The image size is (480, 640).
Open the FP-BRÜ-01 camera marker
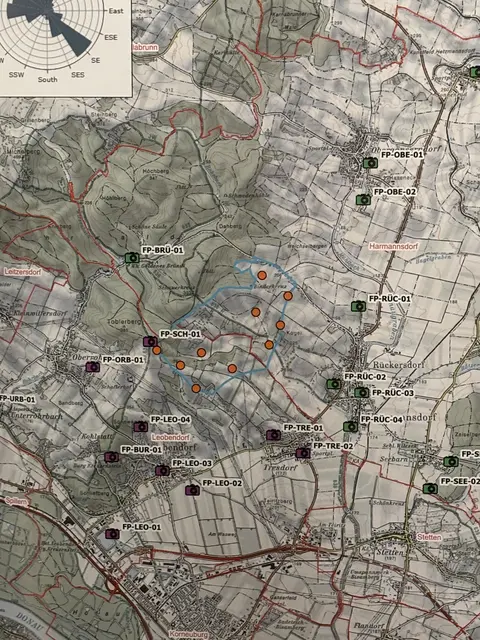132,258
